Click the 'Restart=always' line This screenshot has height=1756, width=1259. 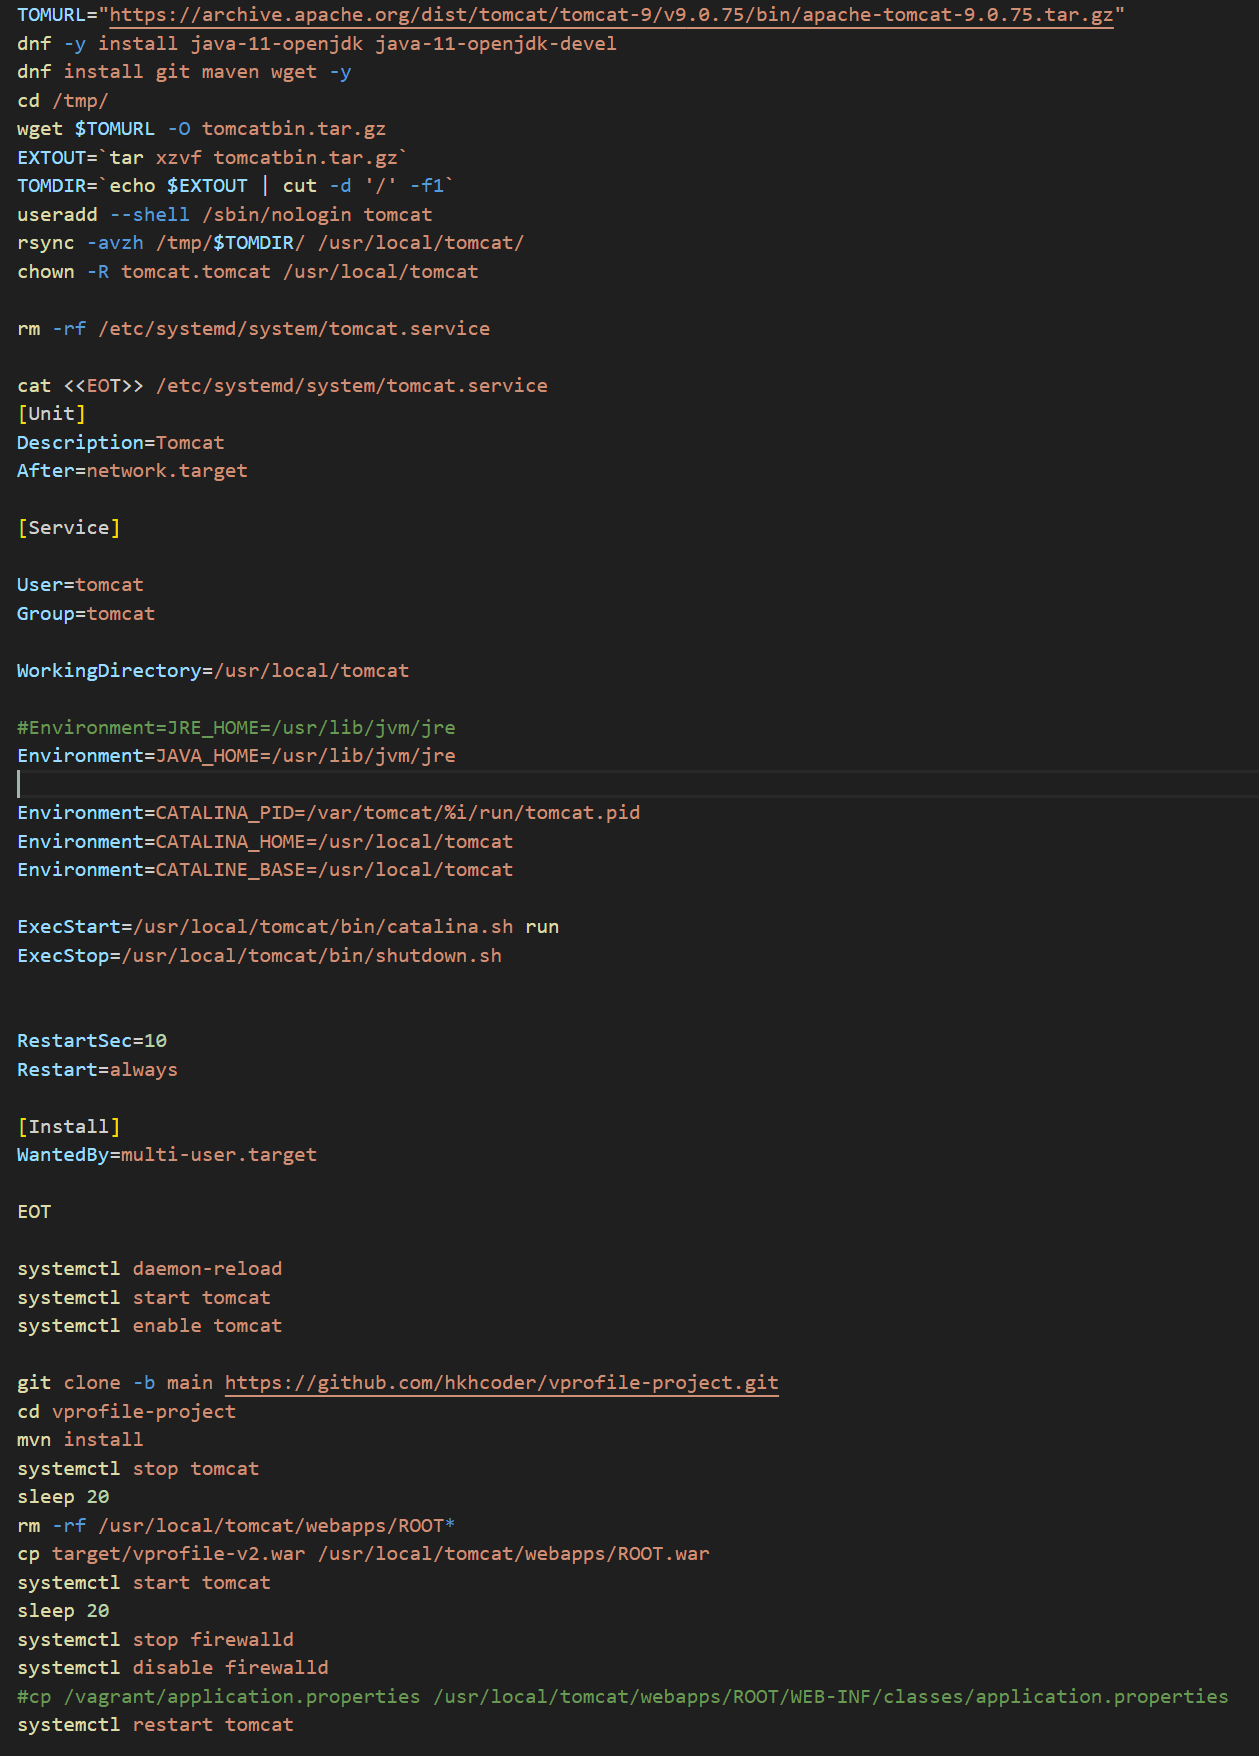(x=97, y=1069)
